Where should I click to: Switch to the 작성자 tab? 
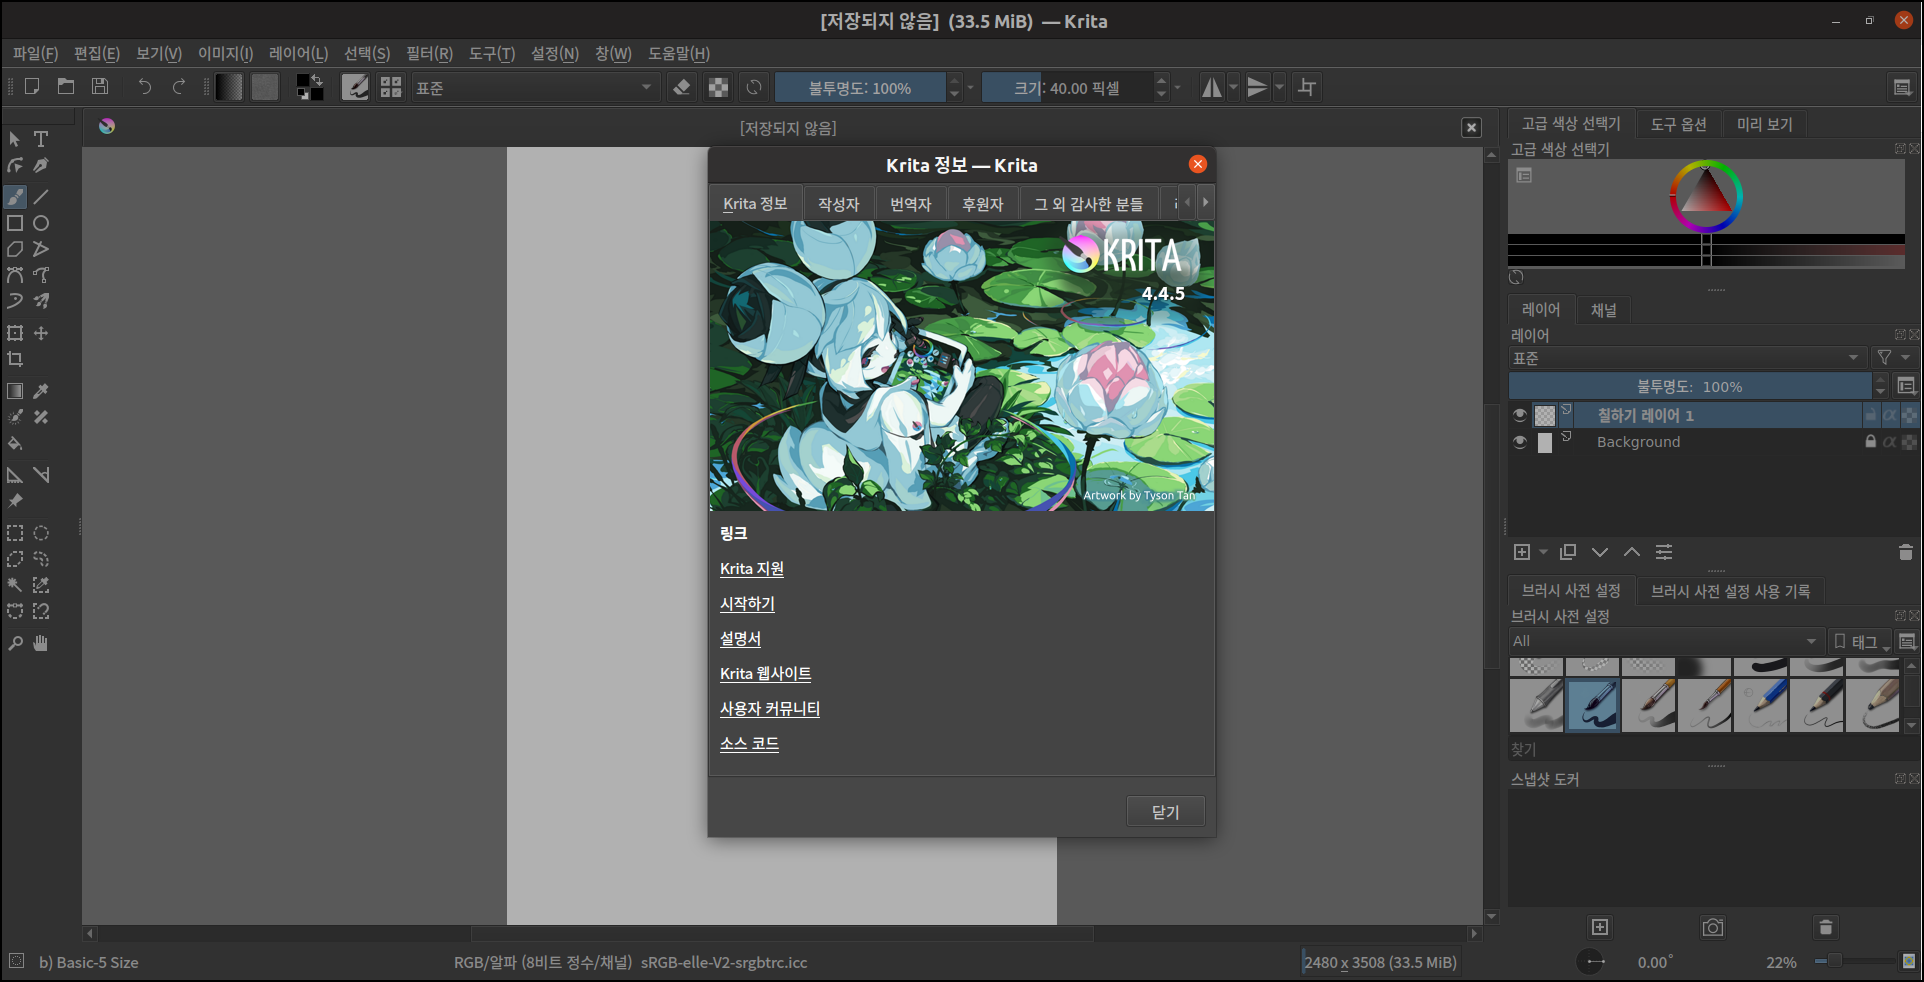pyautogui.click(x=838, y=204)
